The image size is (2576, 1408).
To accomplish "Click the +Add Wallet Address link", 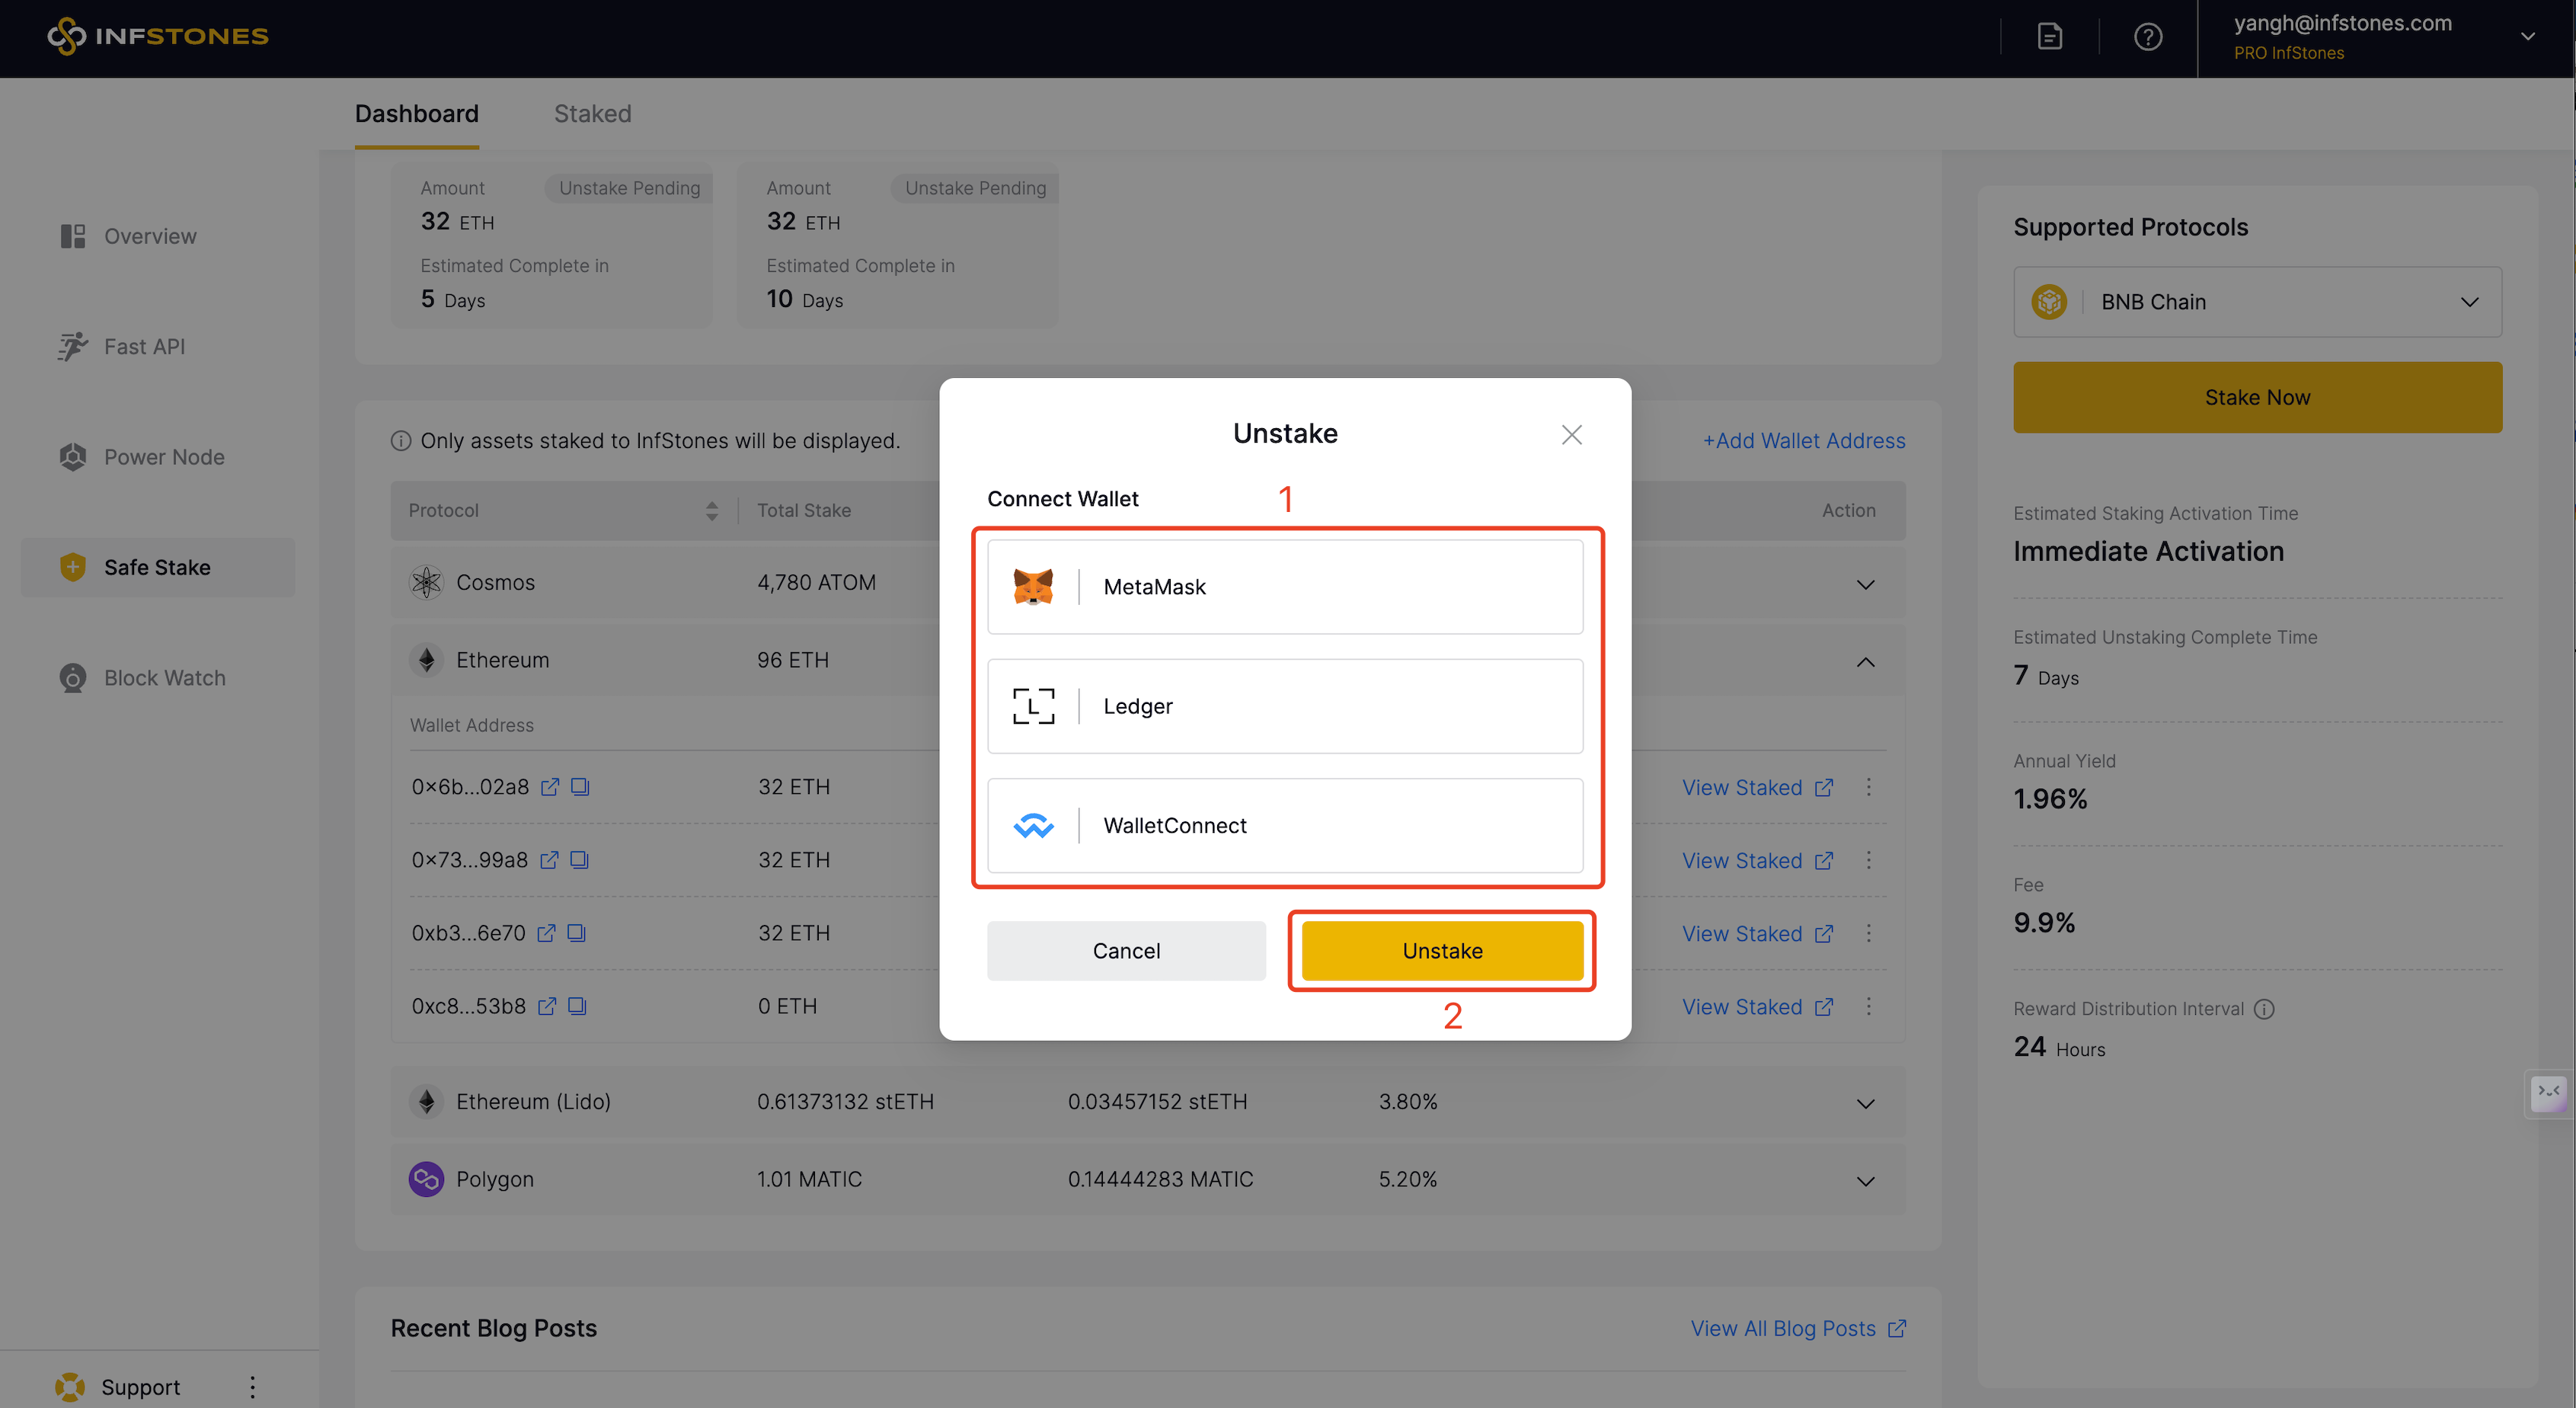I will click(1803, 441).
